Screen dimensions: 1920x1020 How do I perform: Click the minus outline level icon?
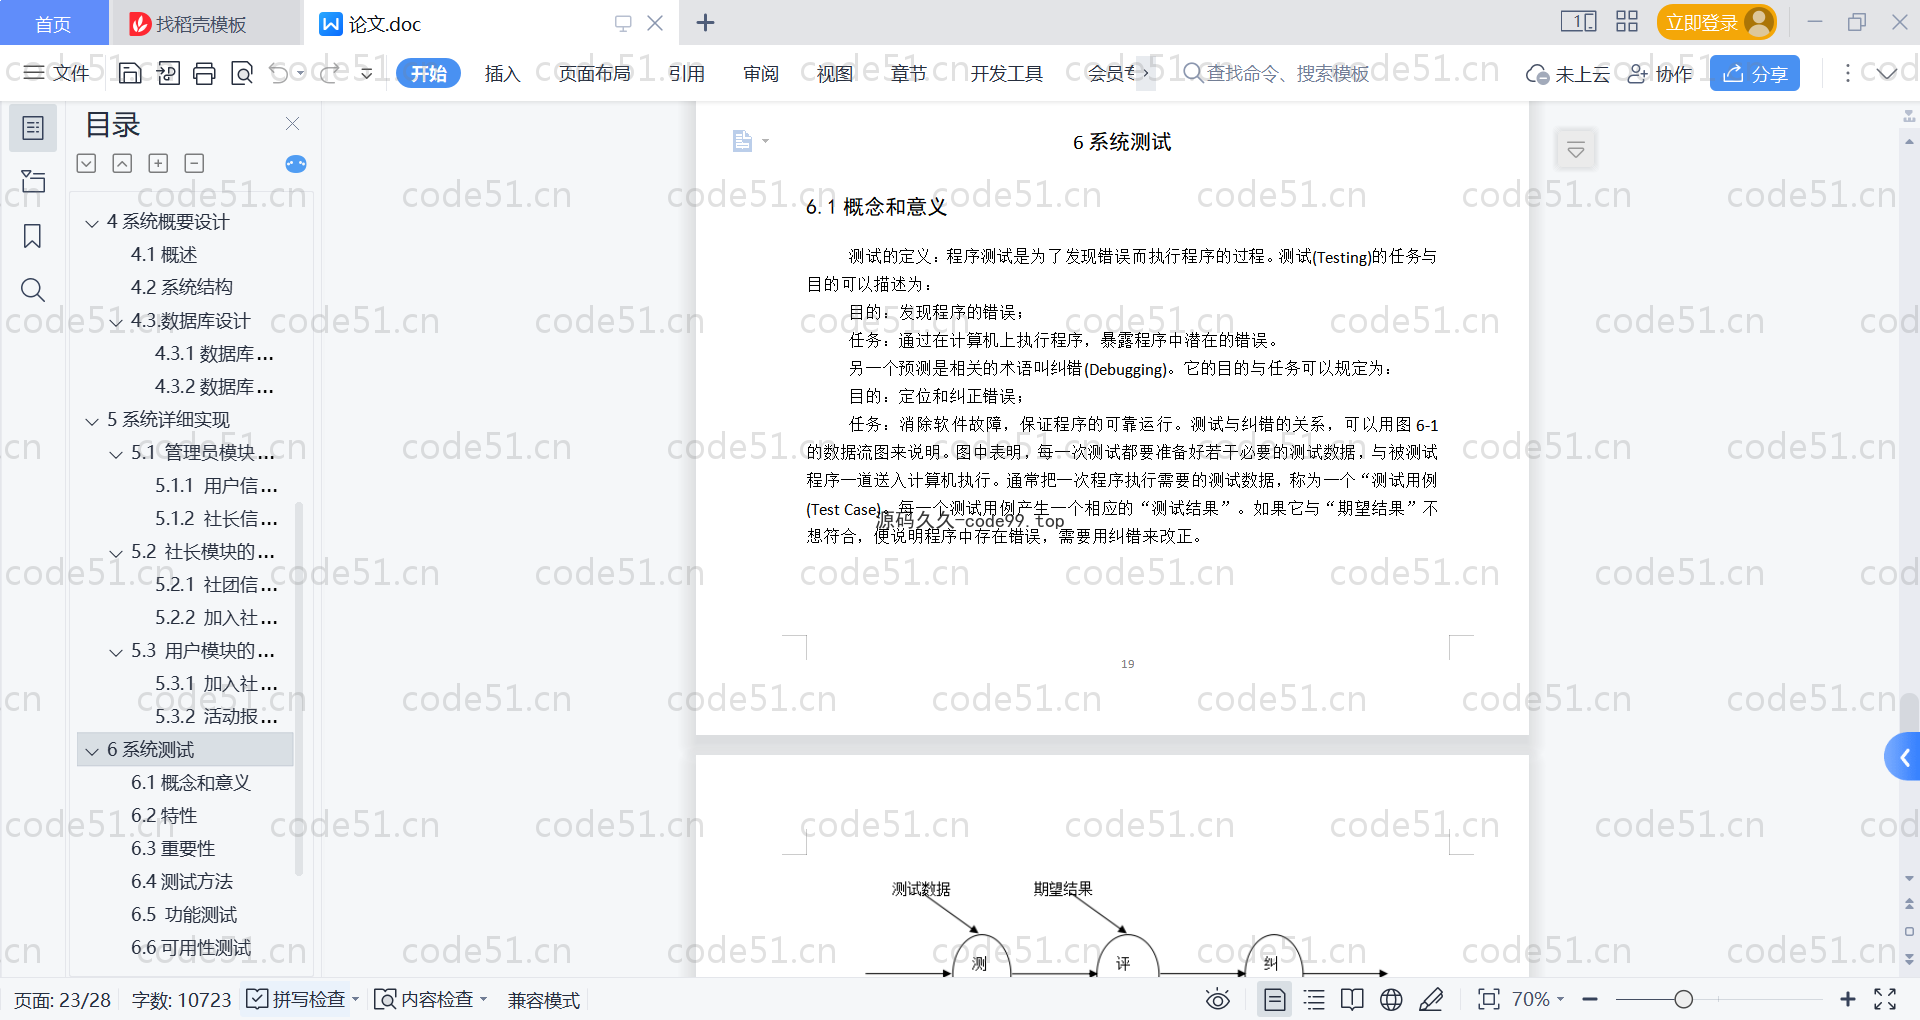click(x=194, y=163)
